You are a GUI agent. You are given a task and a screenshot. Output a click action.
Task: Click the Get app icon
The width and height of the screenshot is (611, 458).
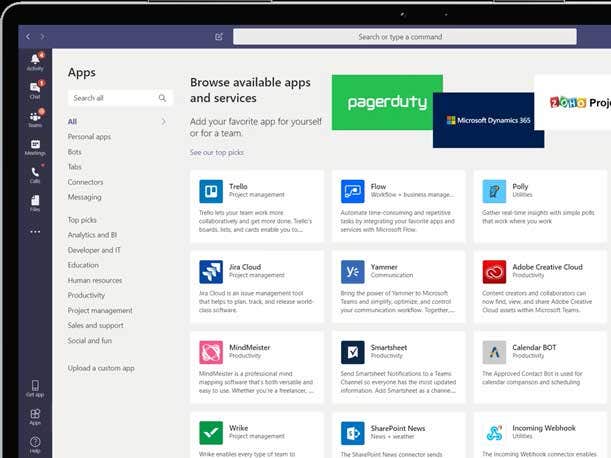tap(35, 387)
